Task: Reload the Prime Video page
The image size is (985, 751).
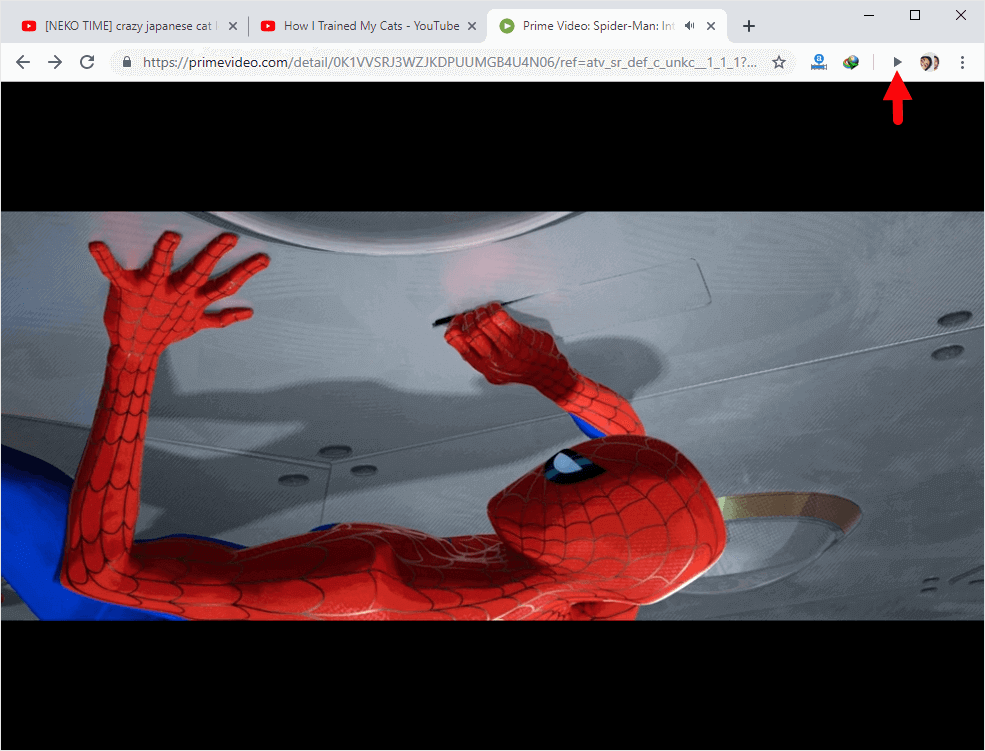Action: pyautogui.click(x=87, y=62)
